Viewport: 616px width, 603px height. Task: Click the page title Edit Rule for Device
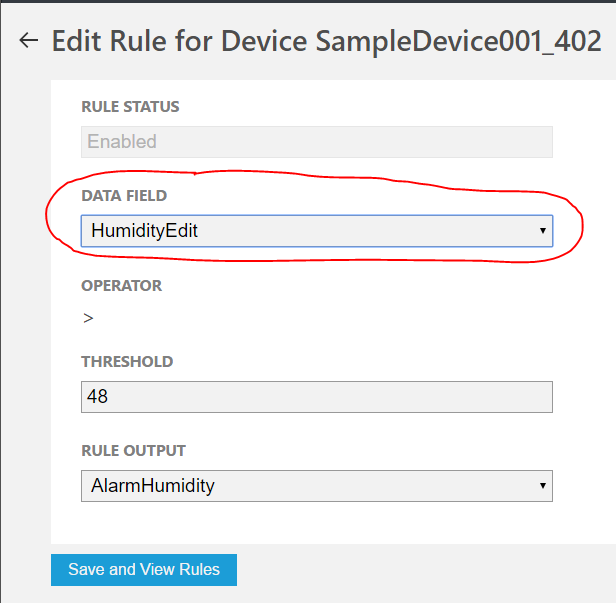(x=180, y=41)
